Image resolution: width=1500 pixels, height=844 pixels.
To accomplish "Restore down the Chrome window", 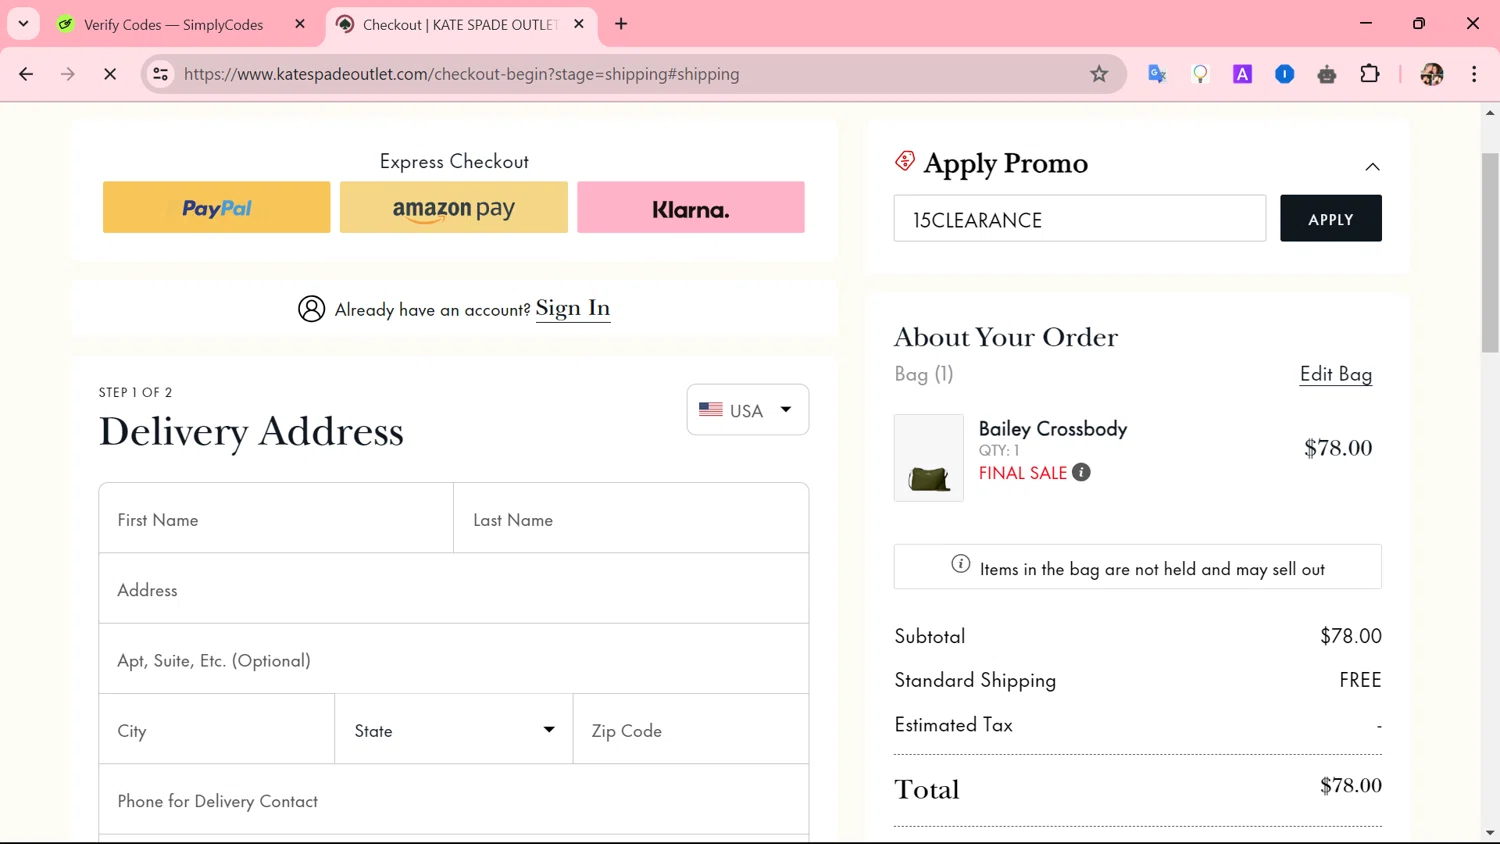I will coord(1419,23).
